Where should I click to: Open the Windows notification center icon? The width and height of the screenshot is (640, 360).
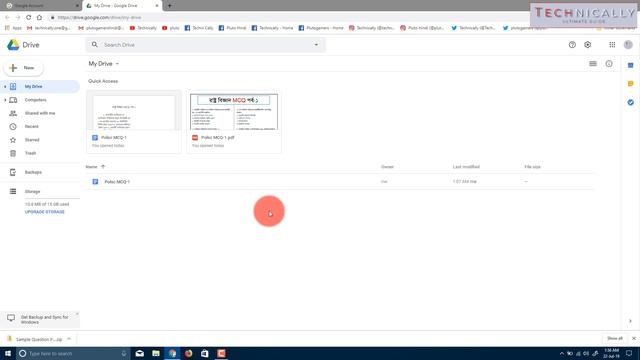click(x=629, y=353)
